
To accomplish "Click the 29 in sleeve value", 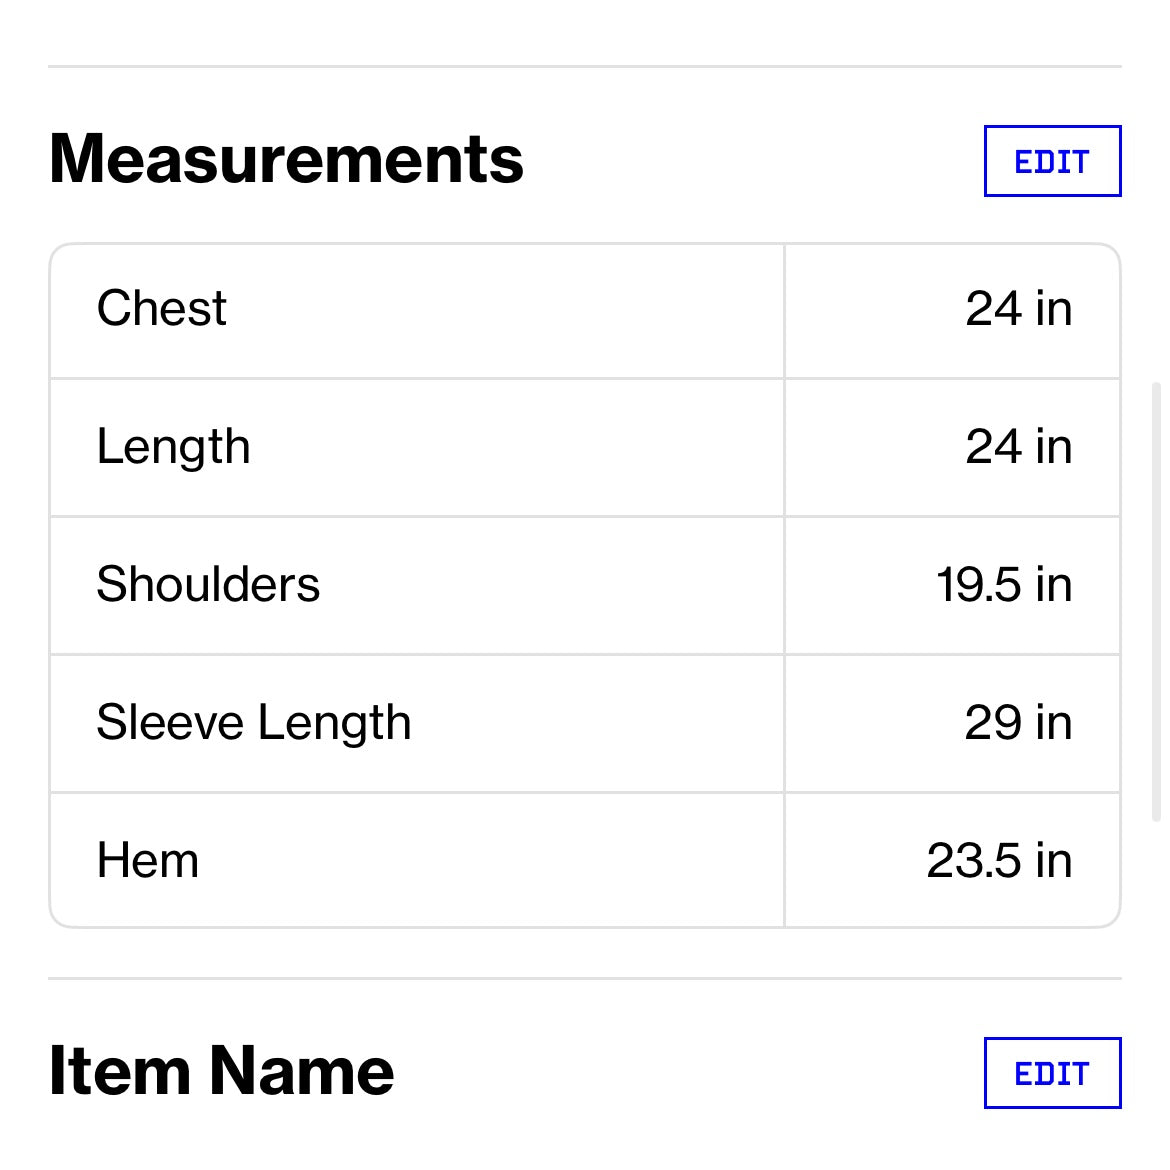I will pos(1018,722).
